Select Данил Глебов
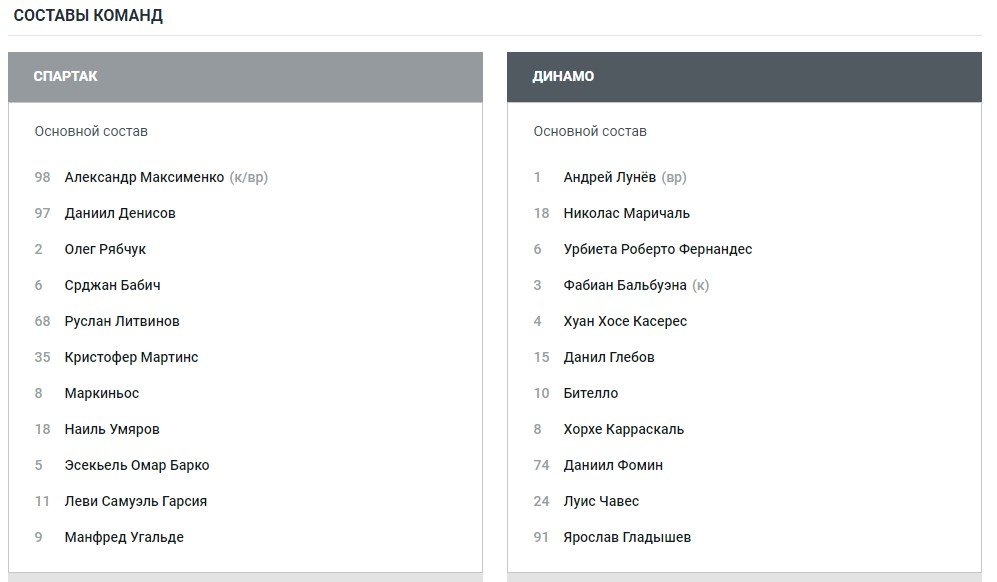Viewport: 997px width, 582px height. point(609,357)
